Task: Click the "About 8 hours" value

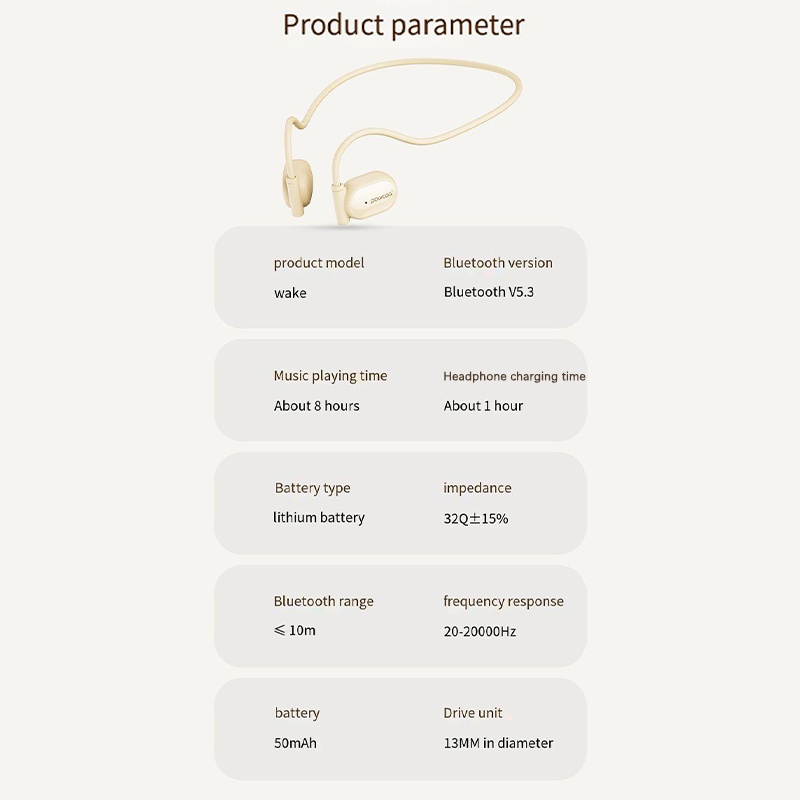Action: point(316,406)
